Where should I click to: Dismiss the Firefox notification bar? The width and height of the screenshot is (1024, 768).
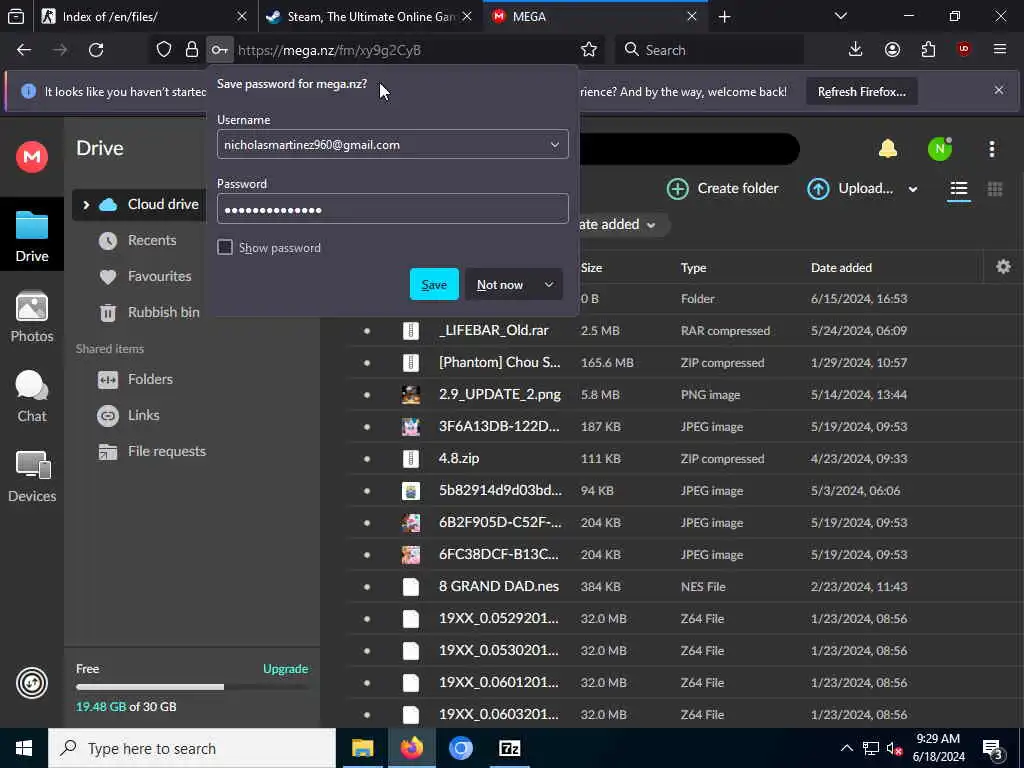999,91
